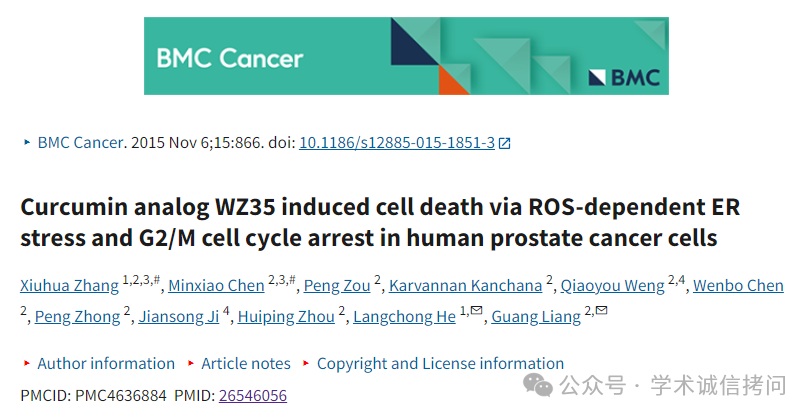Viewport: 812px width, 417px height.
Task: Click the WeChat logo in the watermark
Action: coord(538,385)
